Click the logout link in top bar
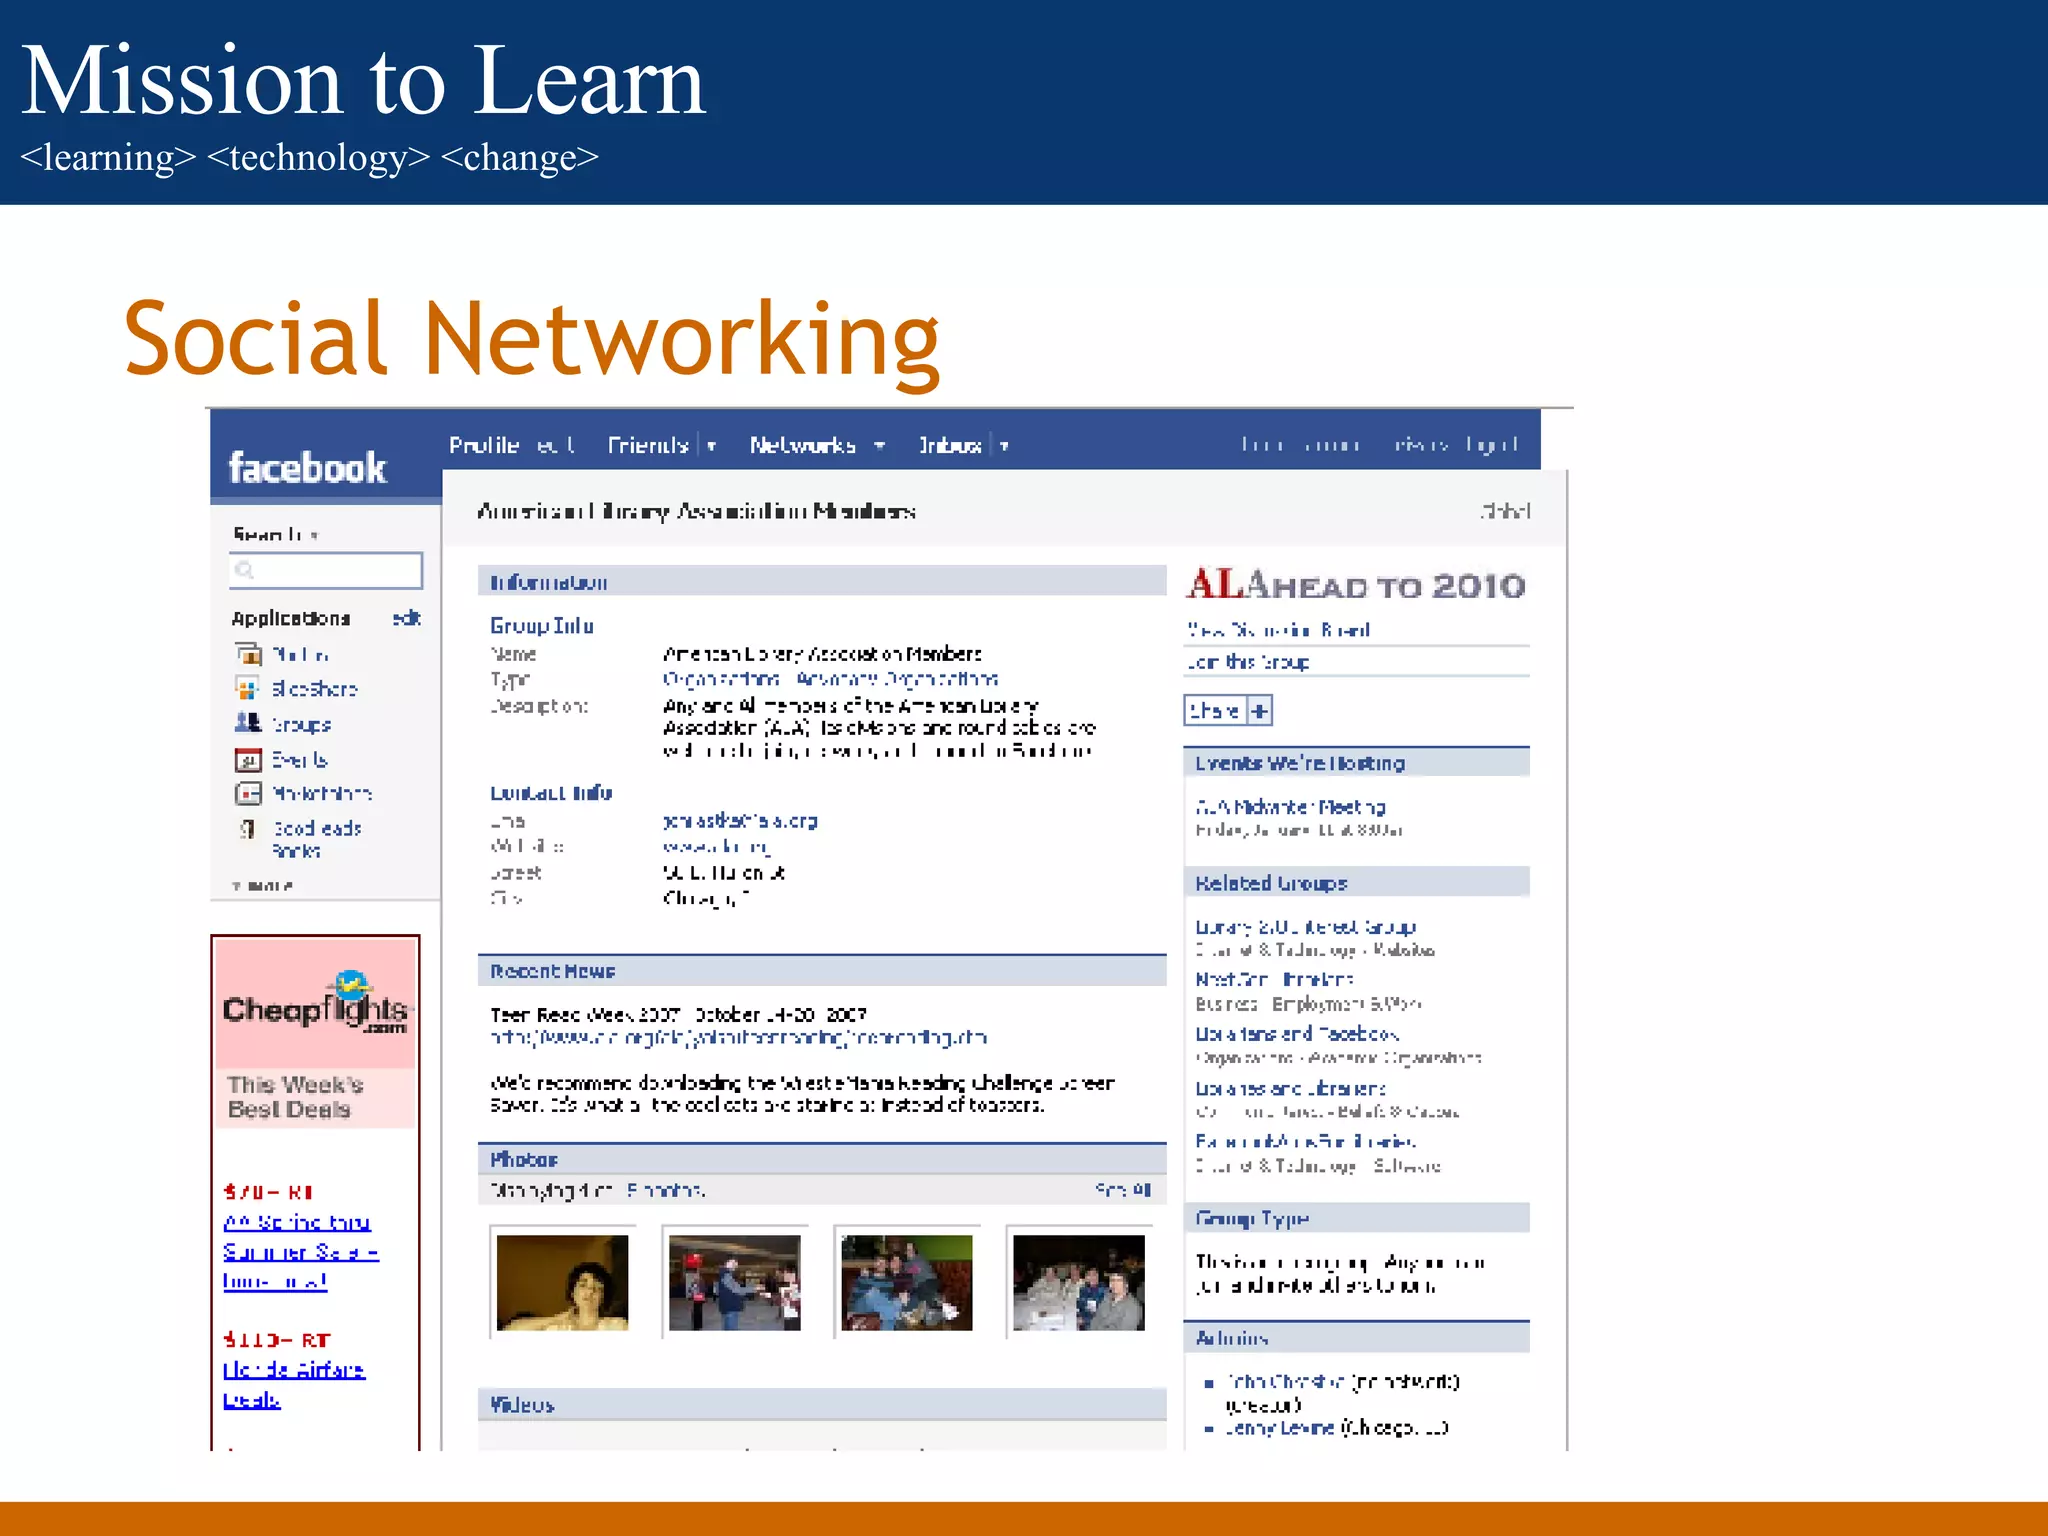This screenshot has width=2048, height=1536. click(x=1493, y=444)
